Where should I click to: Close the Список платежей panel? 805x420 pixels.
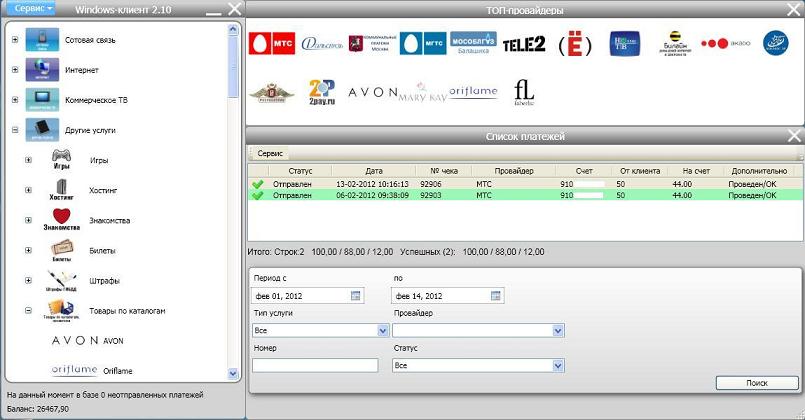pos(794,136)
